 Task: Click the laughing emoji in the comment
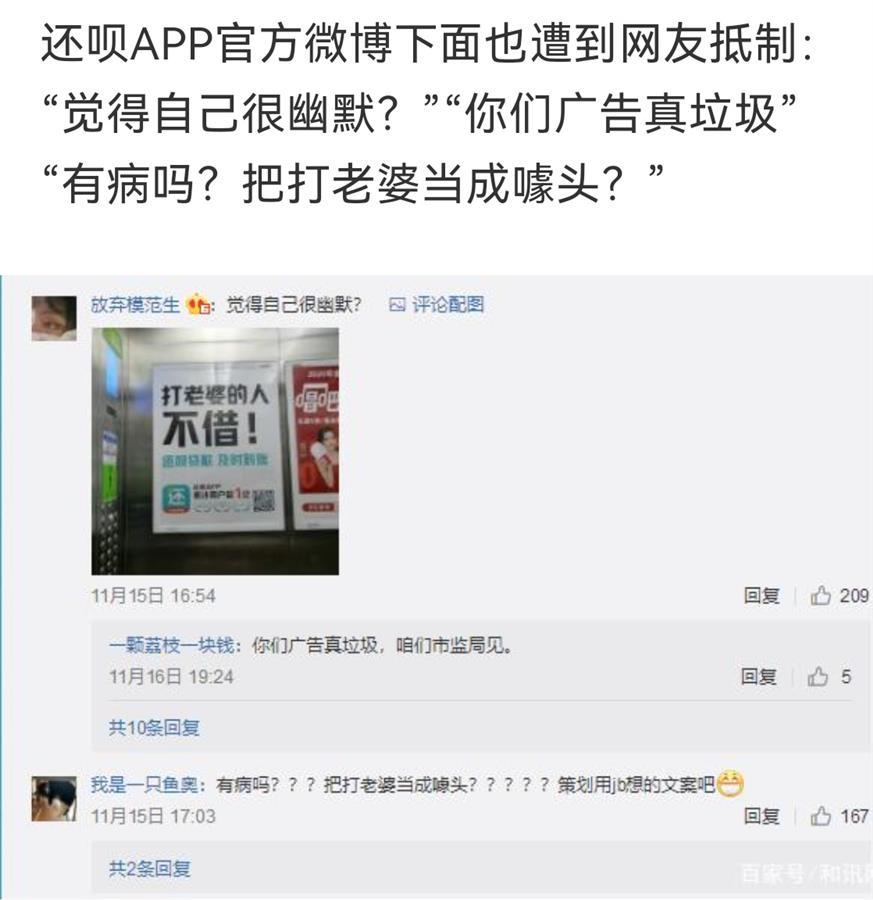point(730,783)
